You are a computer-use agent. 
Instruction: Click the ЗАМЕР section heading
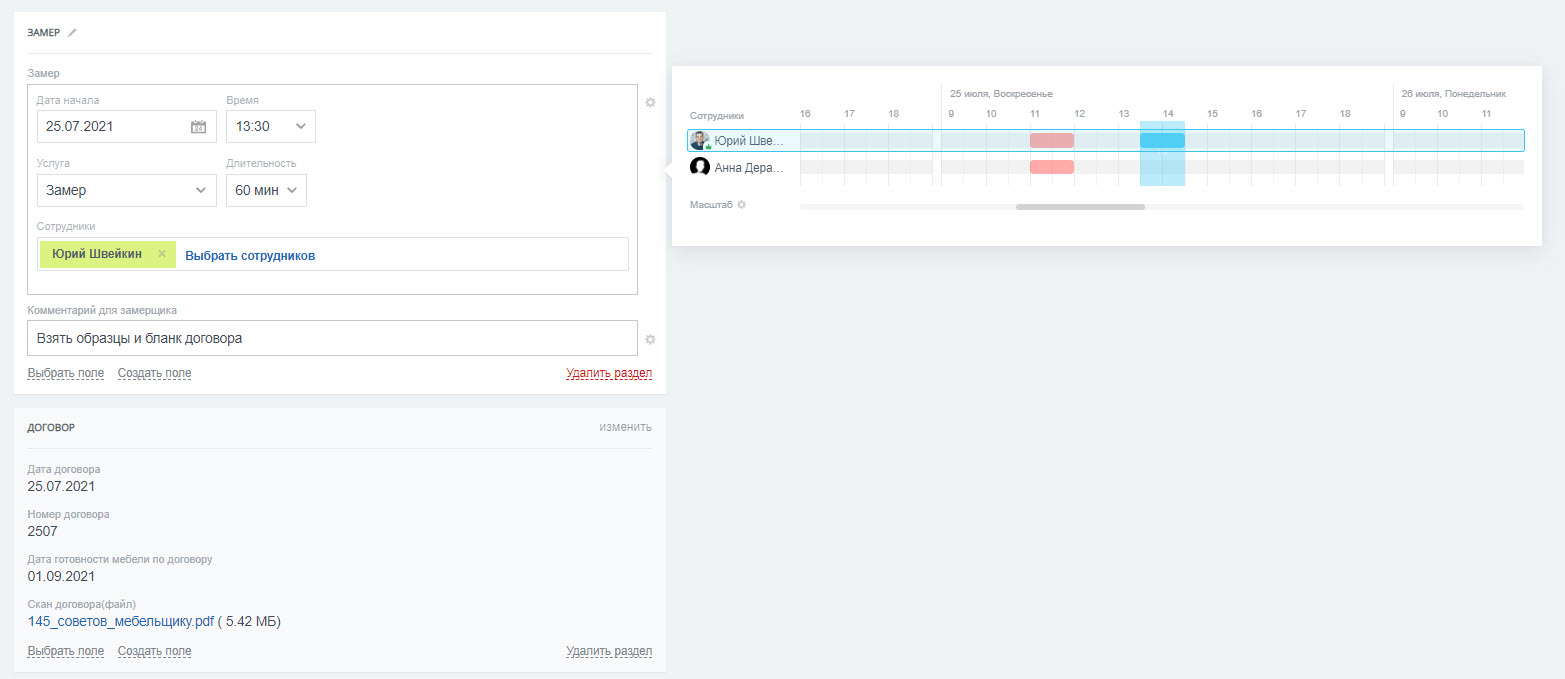pyautogui.click(x=44, y=33)
